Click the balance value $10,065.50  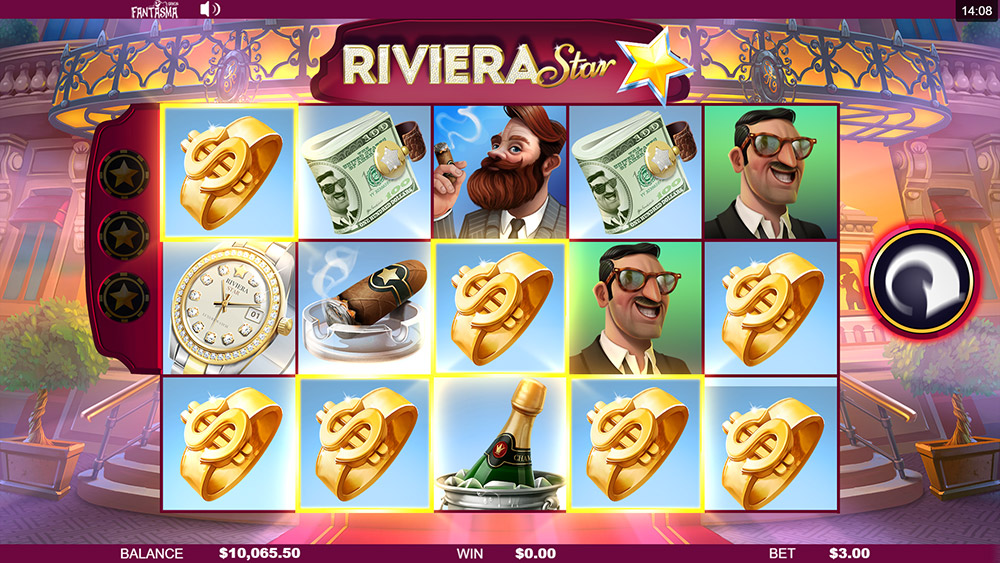point(260,553)
